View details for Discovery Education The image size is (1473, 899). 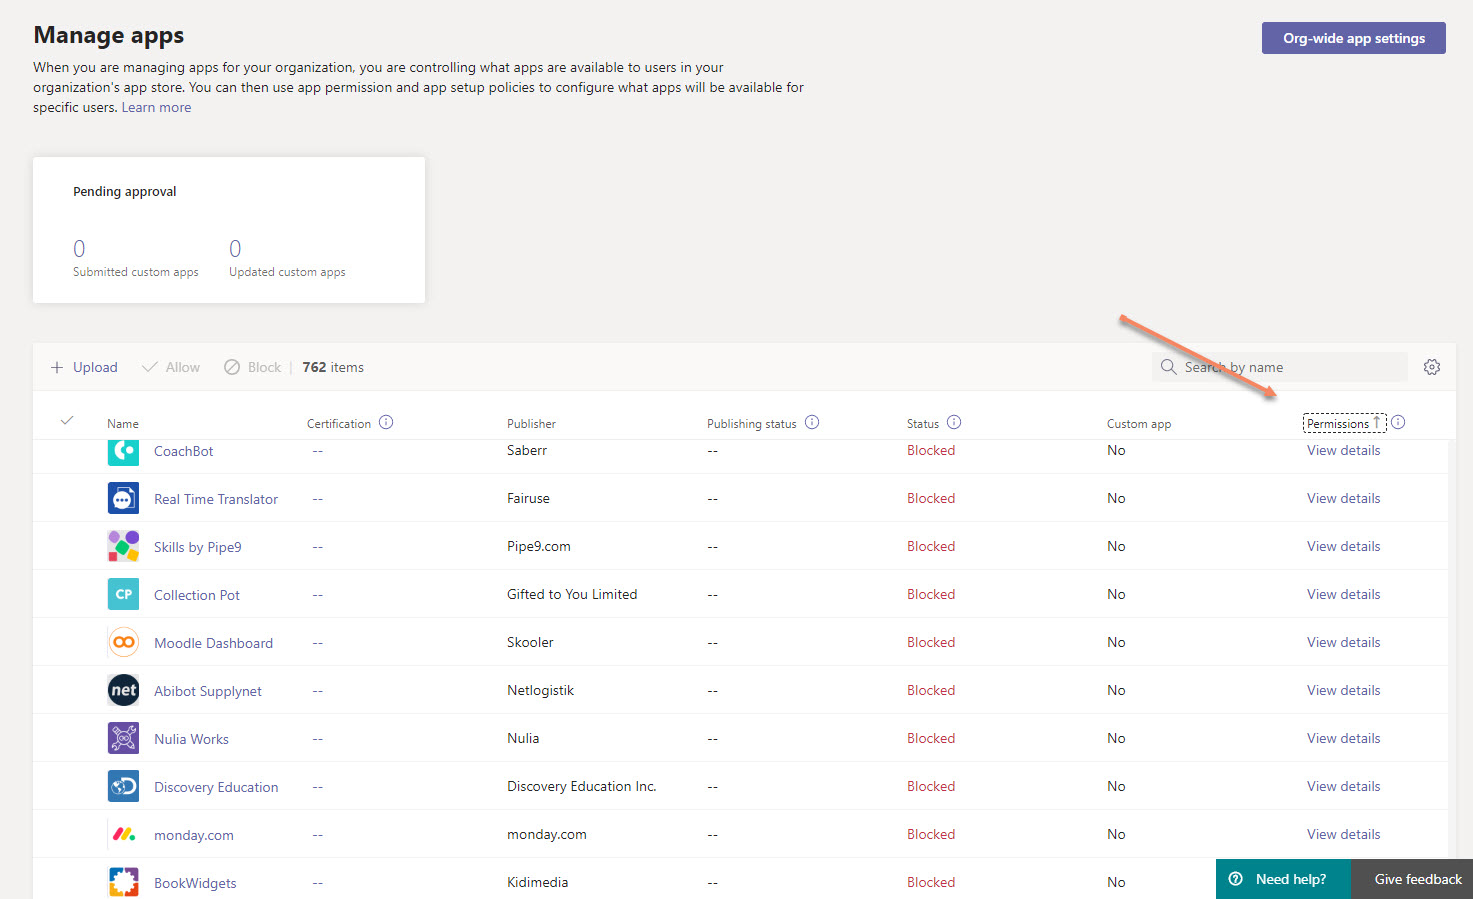tap(1343, 786)
